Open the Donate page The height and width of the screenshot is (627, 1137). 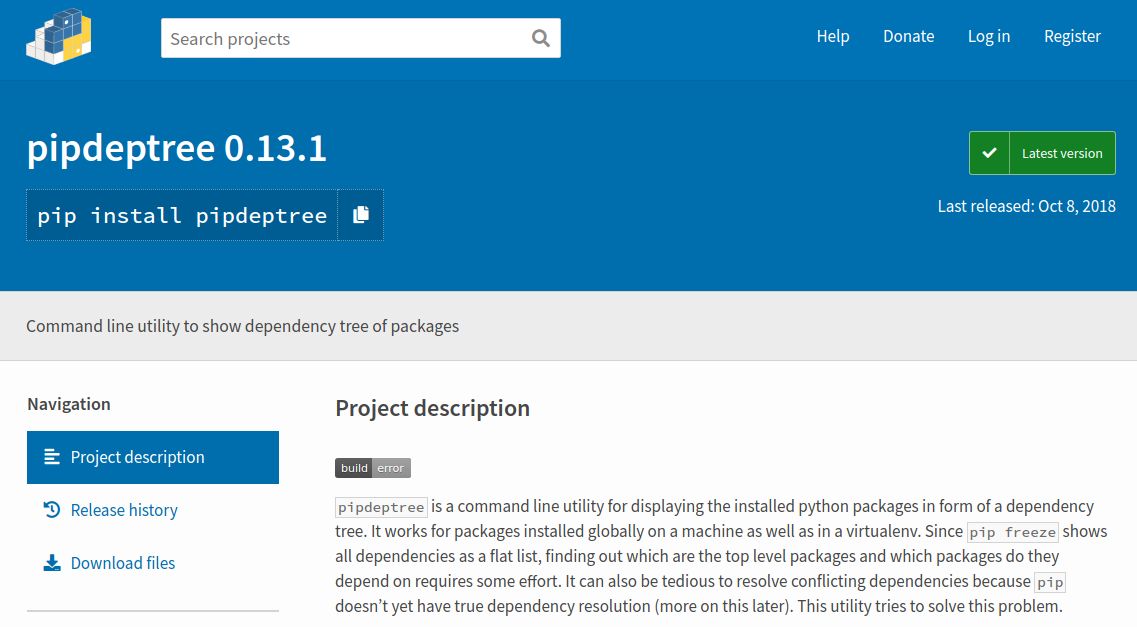[x=908, y=37]
